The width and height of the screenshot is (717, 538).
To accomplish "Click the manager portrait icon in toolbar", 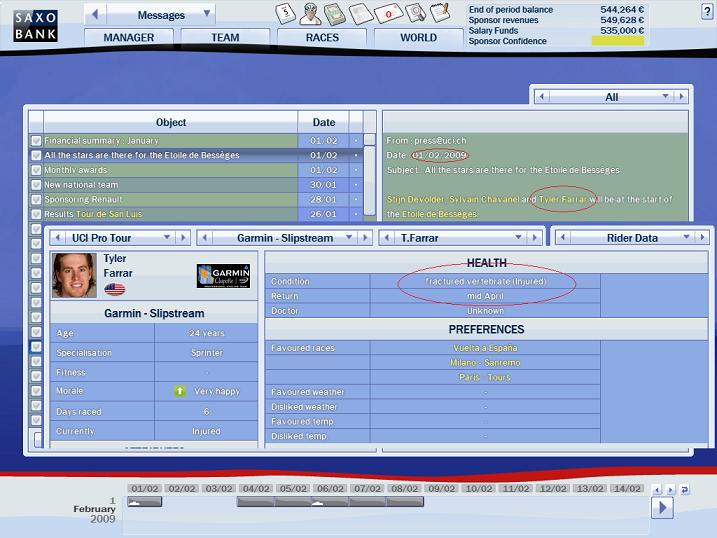I will [309, 13].
